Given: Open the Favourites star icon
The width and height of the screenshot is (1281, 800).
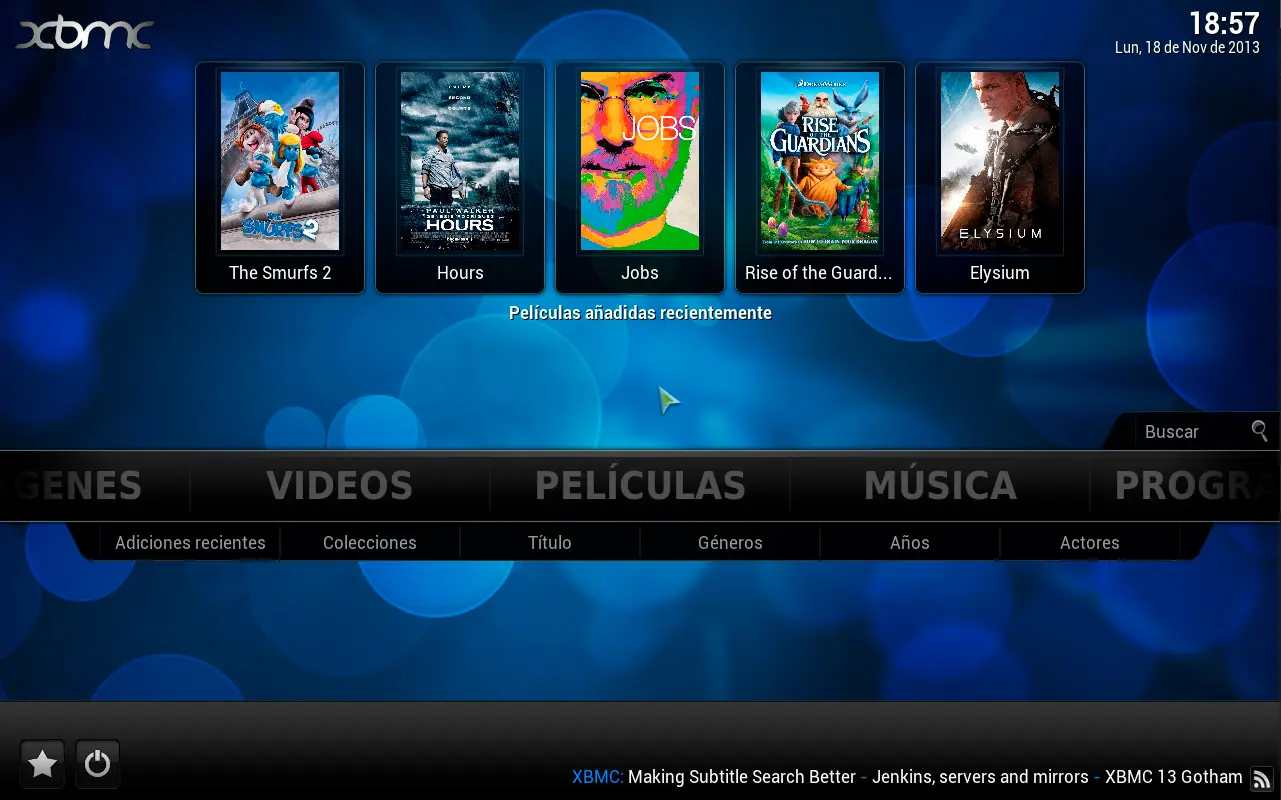Looking at the screenshot, I should [x=42, y=765].
